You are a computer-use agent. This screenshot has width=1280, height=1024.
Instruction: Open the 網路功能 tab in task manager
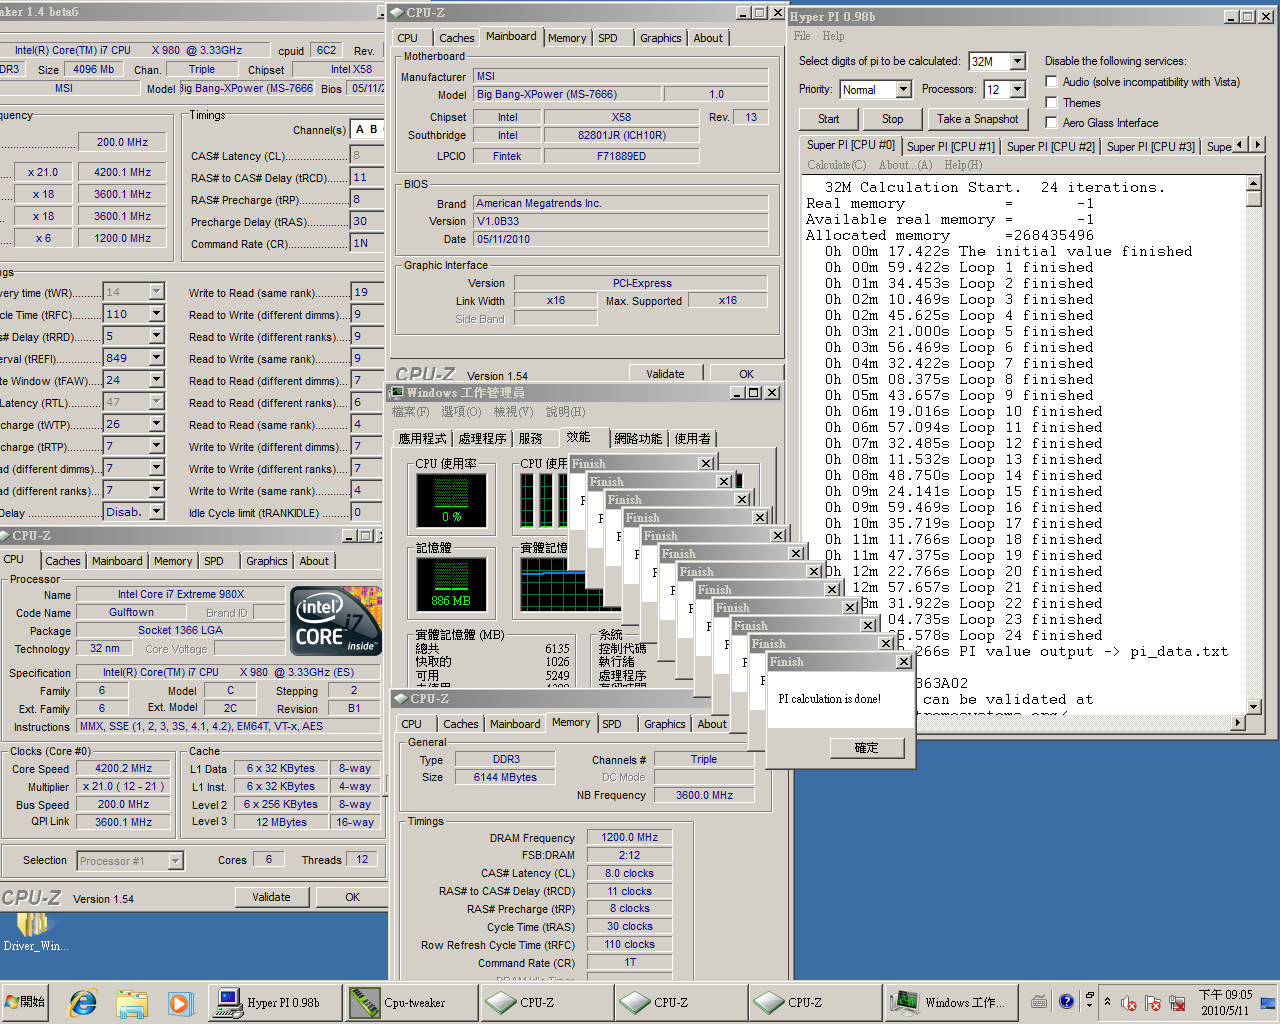coord(638,439)
